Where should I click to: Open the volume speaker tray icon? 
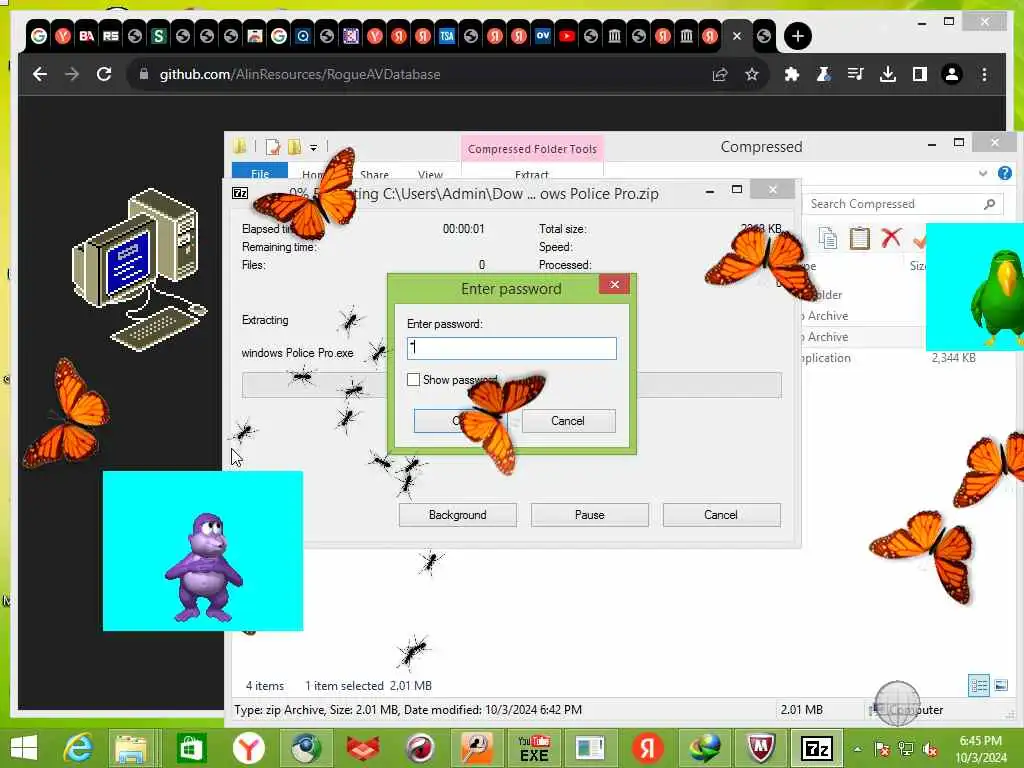(x=929, y=749)
